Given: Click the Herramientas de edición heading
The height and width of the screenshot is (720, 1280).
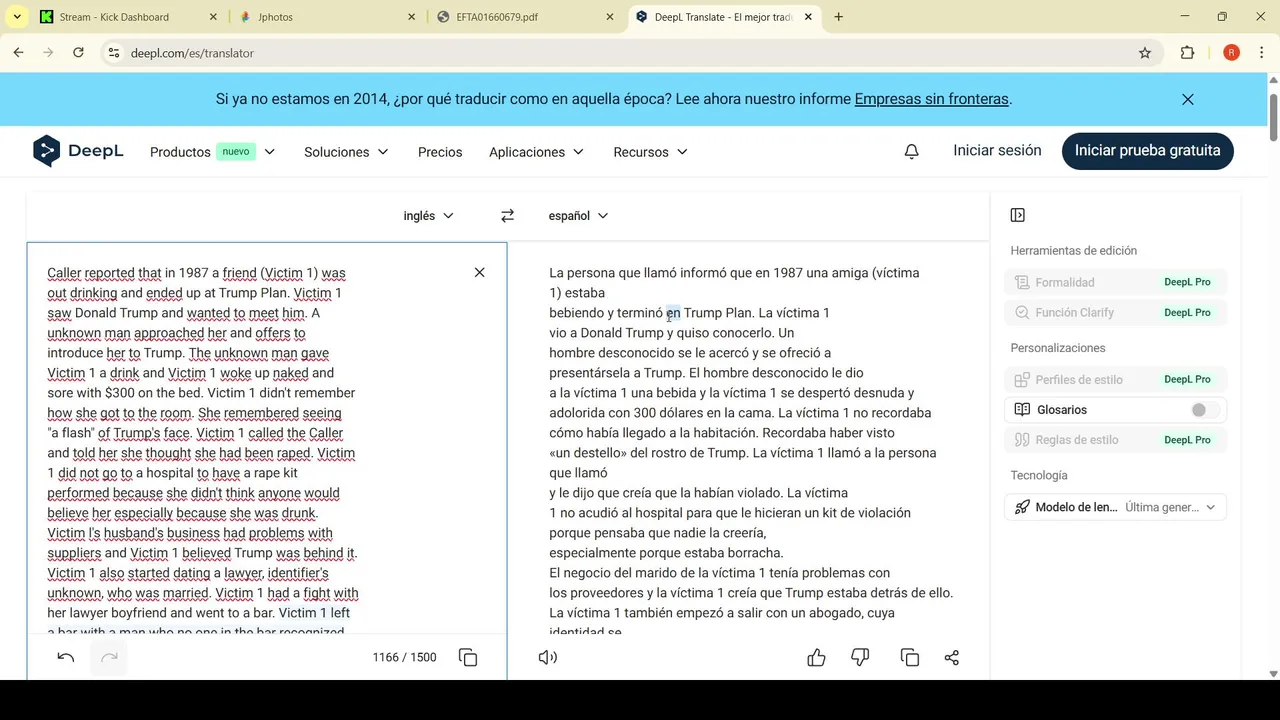Looking at the screenshot, I should coord(1073,250).
